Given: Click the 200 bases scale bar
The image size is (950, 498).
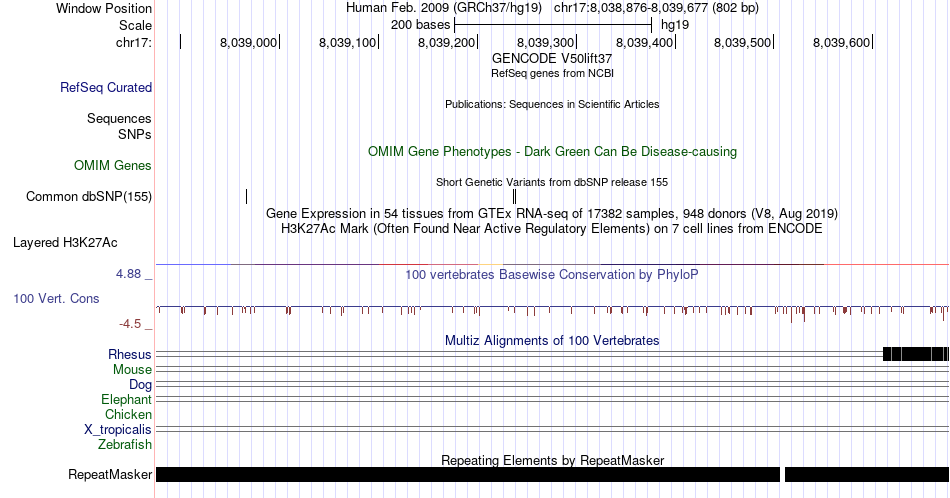Looking at the screenshot, I should pos(553,25).
